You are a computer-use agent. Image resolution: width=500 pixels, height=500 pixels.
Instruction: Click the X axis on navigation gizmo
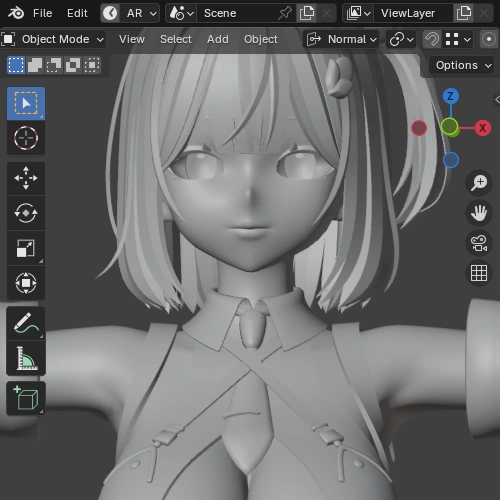click(482, 128)
